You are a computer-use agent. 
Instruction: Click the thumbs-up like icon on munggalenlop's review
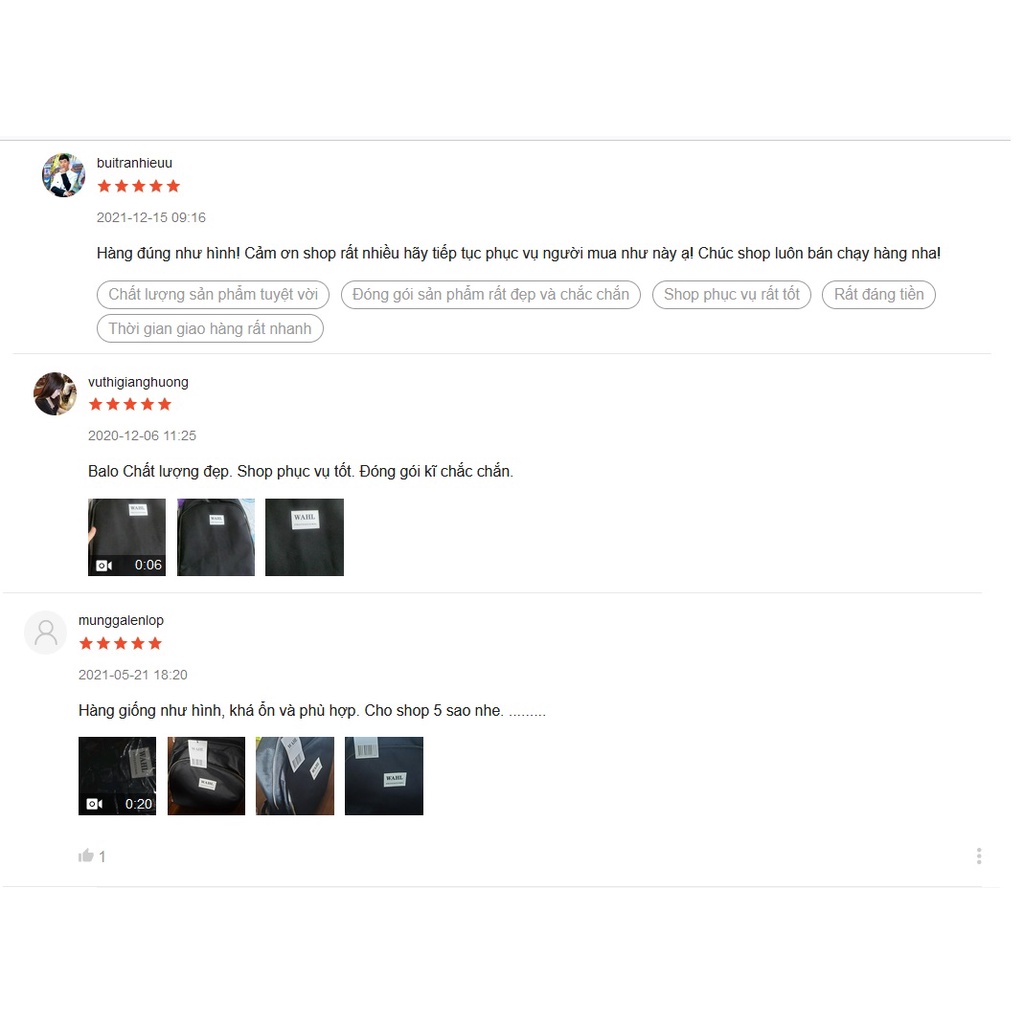click(86, 856)
